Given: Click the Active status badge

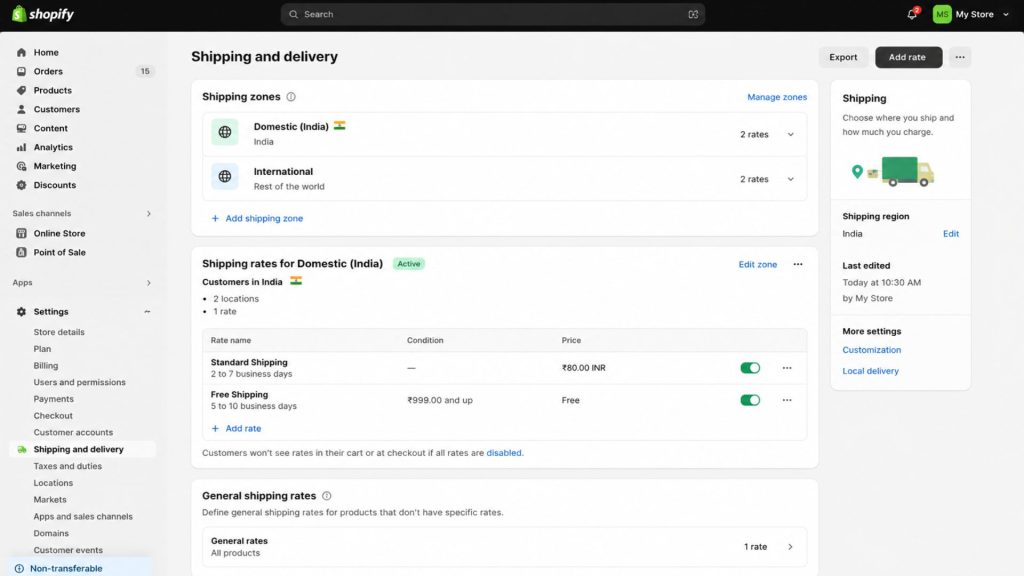Looking at the screenshot, I should [409, 264].
